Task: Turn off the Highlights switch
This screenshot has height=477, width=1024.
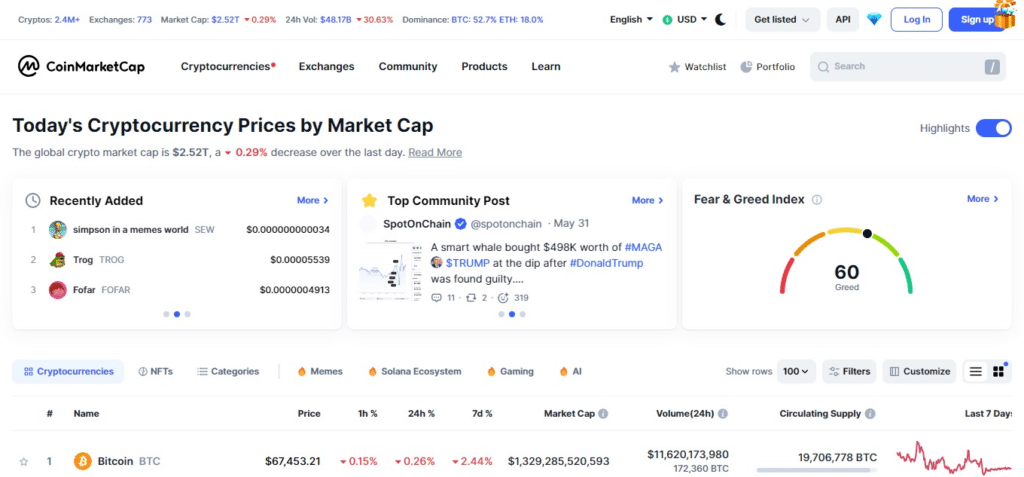Action: [993, 128]
